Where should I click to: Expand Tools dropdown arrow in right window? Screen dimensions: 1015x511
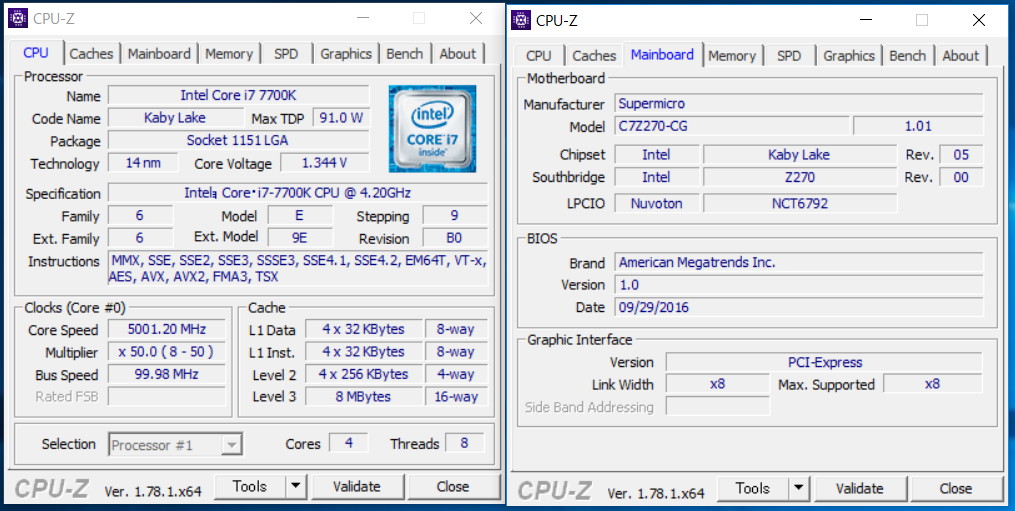tap(799, 488)
